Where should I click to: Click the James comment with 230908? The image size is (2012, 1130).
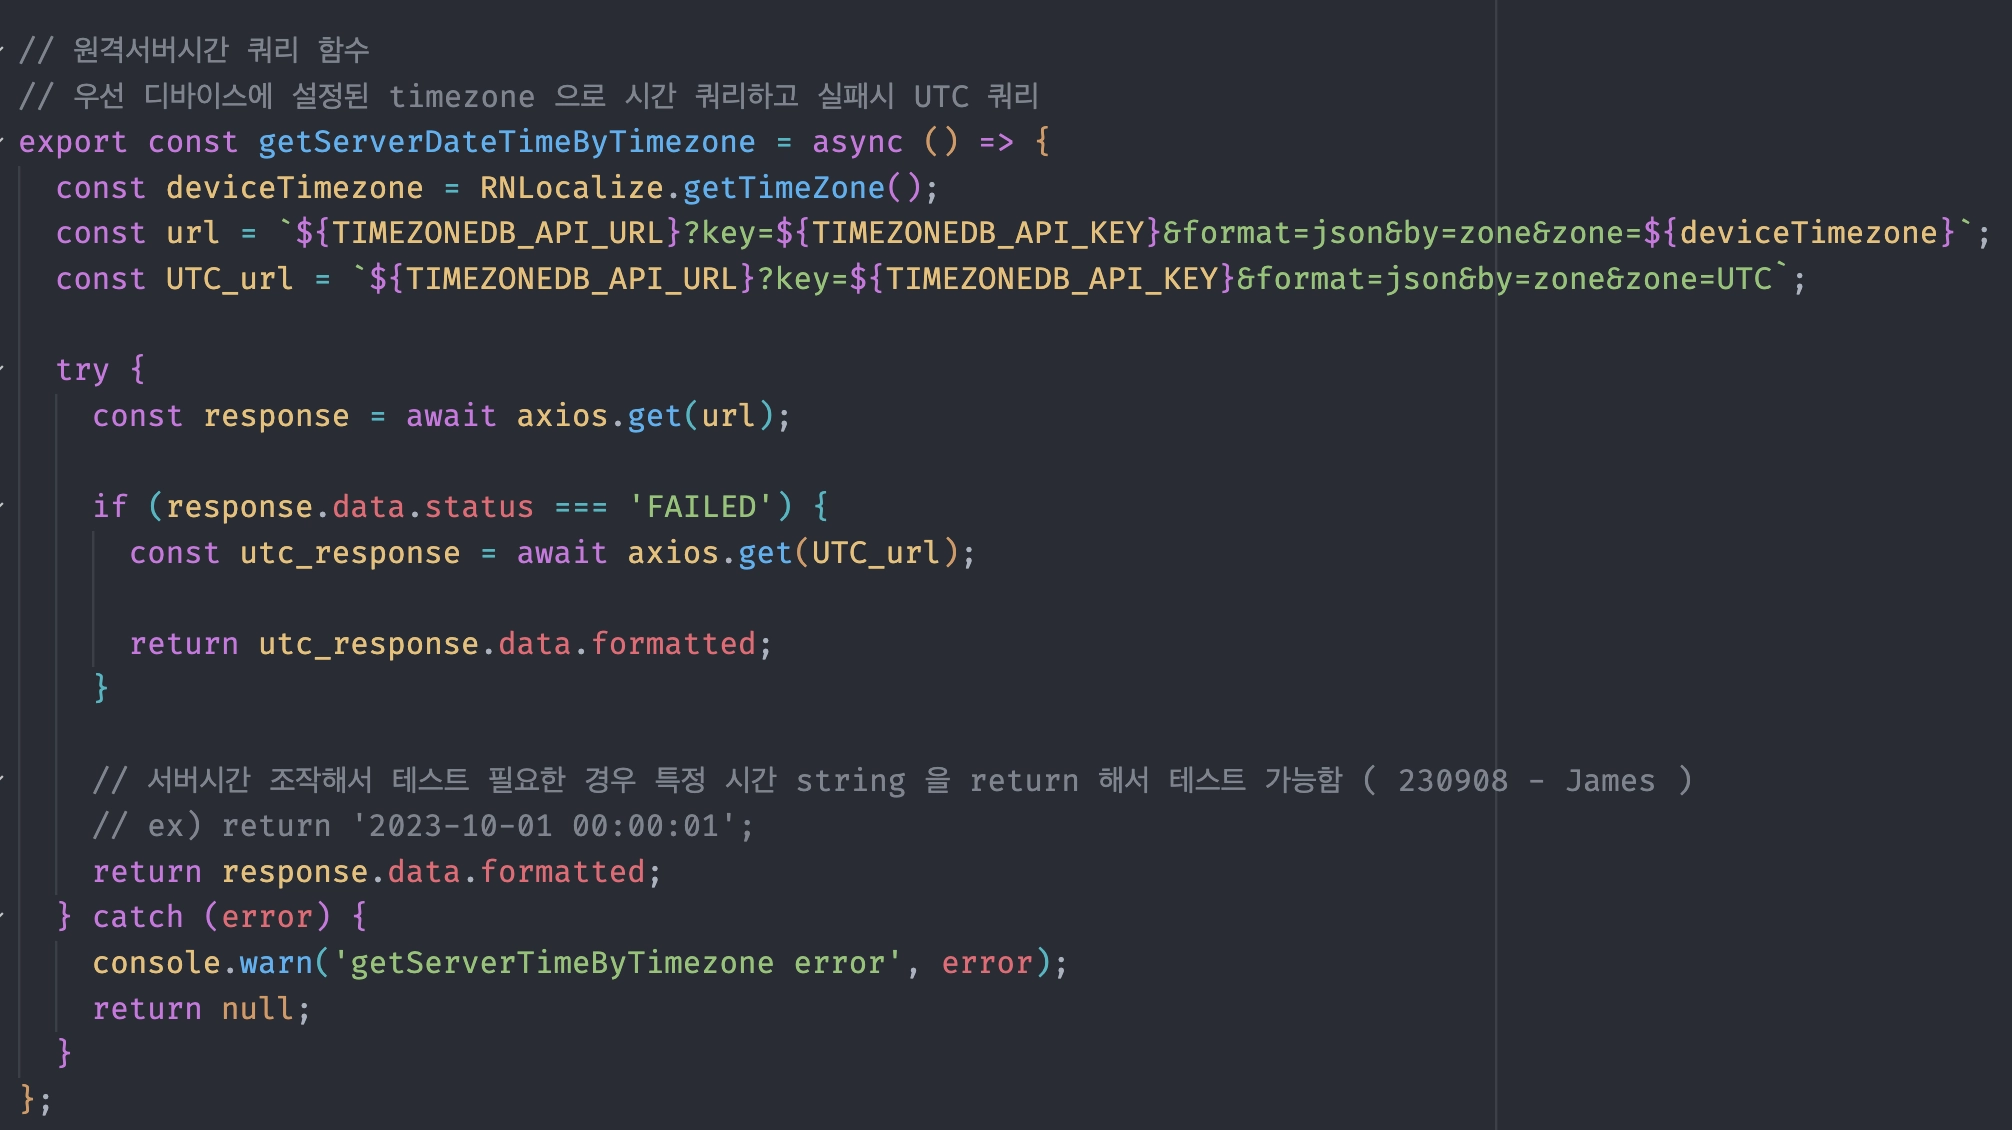click(x=1525, y=780)
